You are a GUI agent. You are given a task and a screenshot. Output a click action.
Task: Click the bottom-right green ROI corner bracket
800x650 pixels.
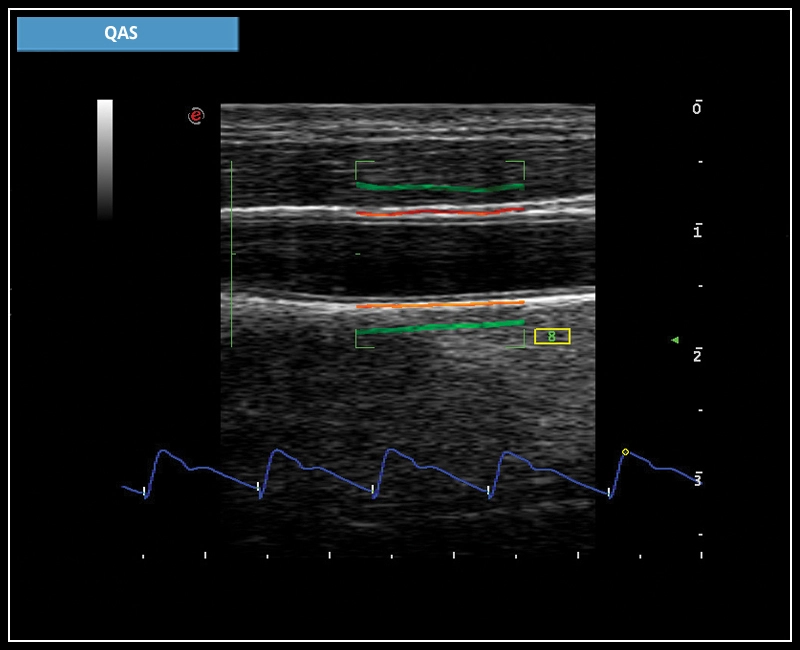519,343
